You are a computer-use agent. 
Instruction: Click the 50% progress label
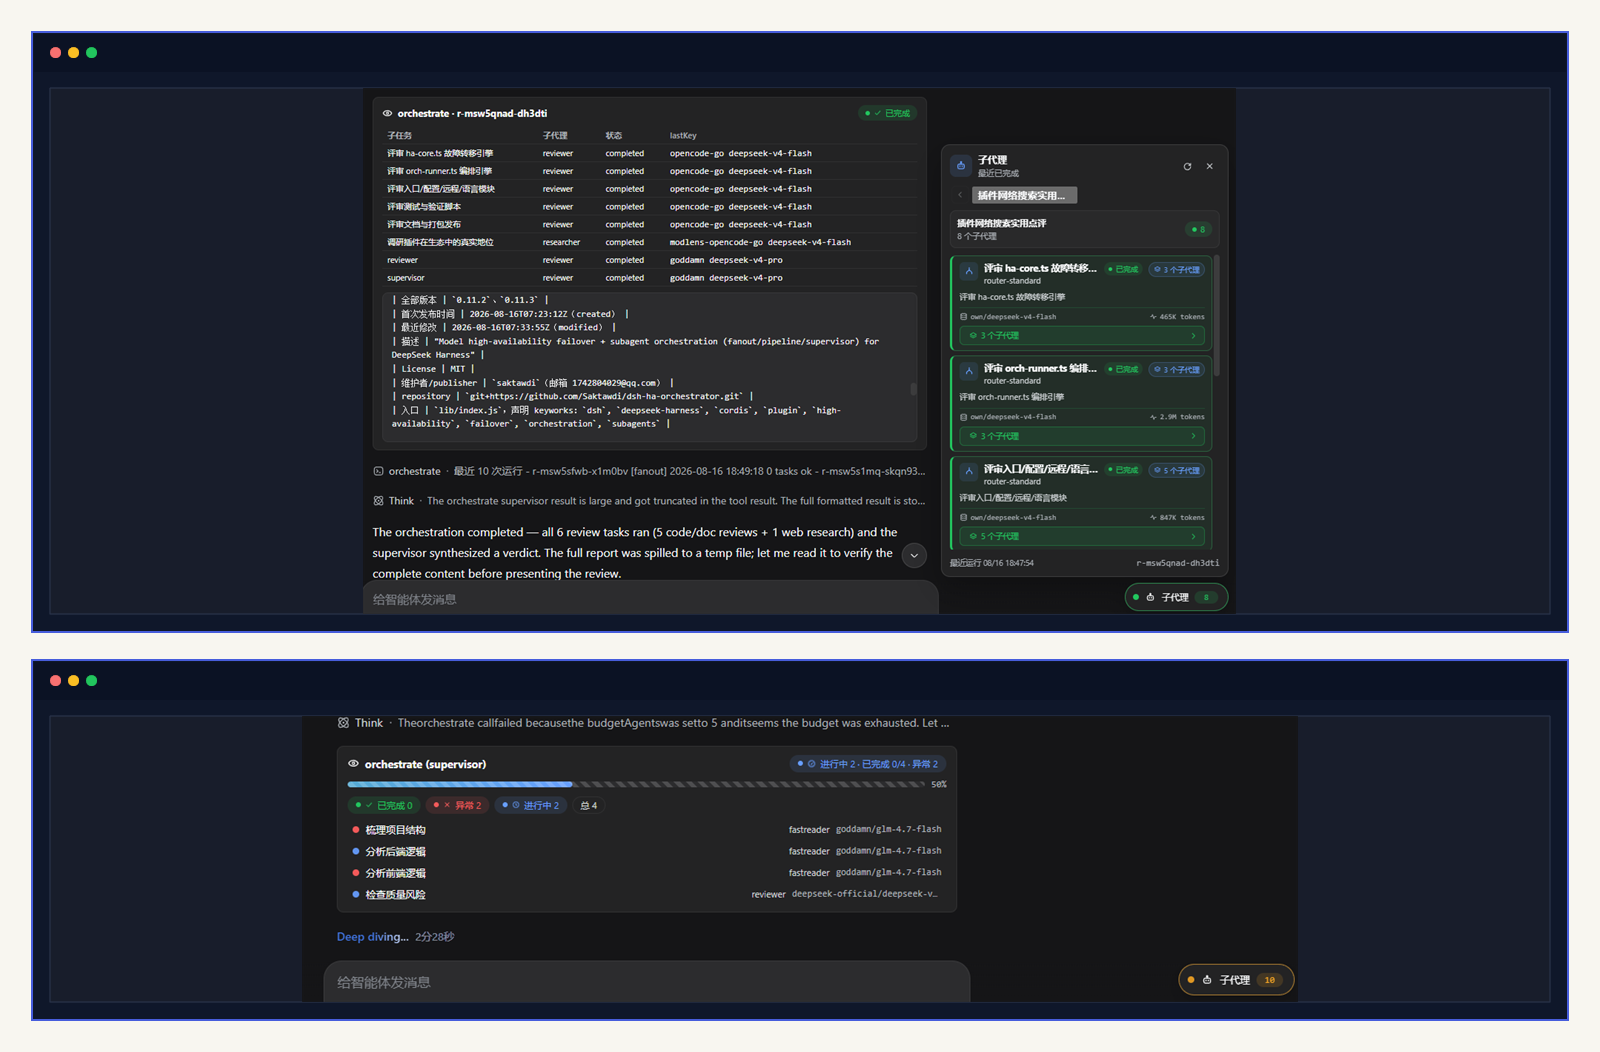coord(938,785)
